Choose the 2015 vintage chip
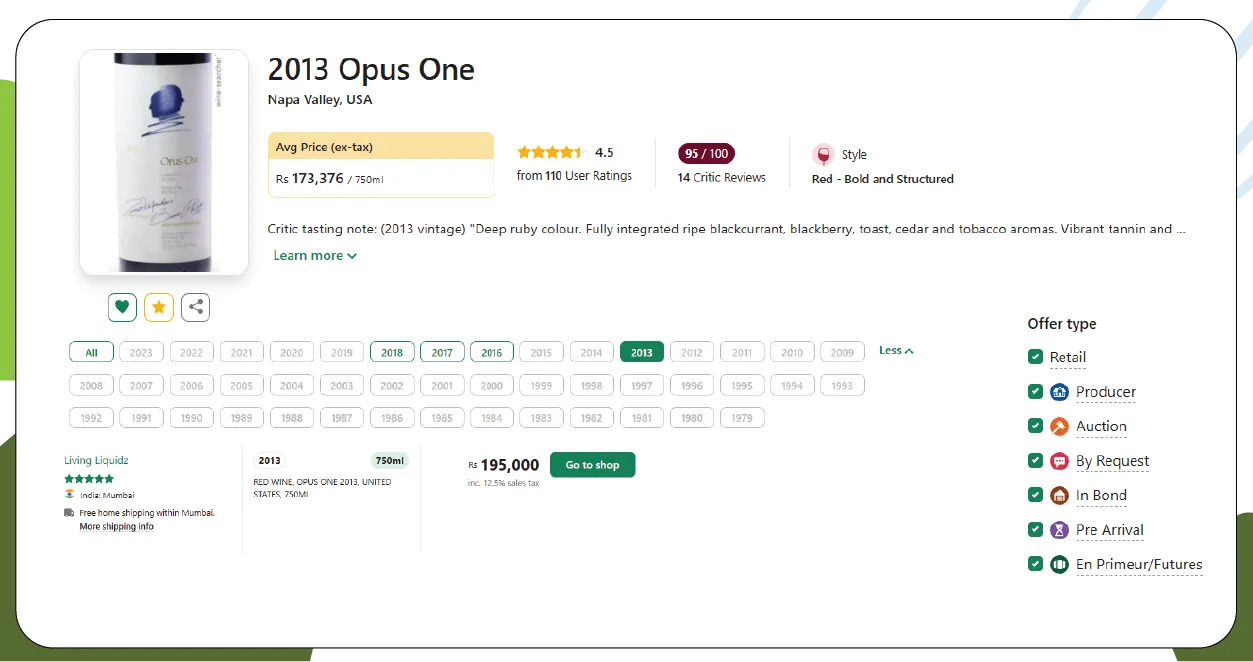The image size is (1253, 662). point(541,352)
